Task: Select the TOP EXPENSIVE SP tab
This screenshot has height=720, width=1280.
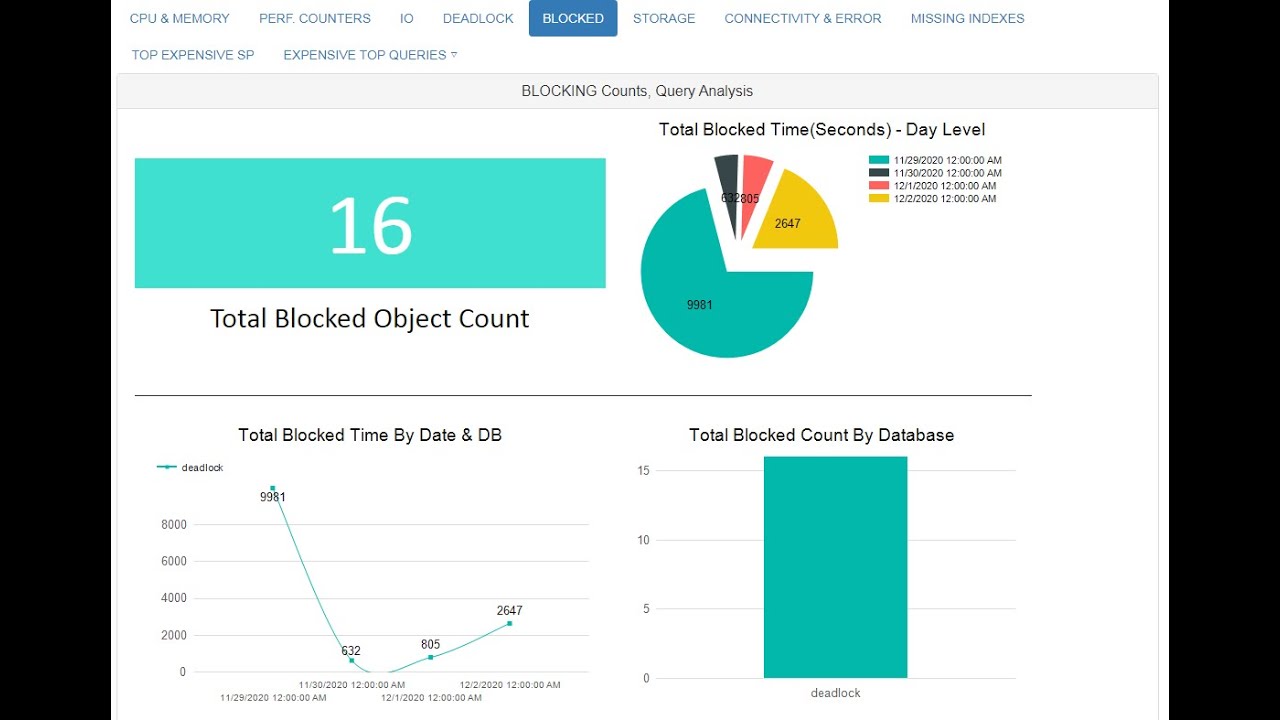Action: click(192, 55)
